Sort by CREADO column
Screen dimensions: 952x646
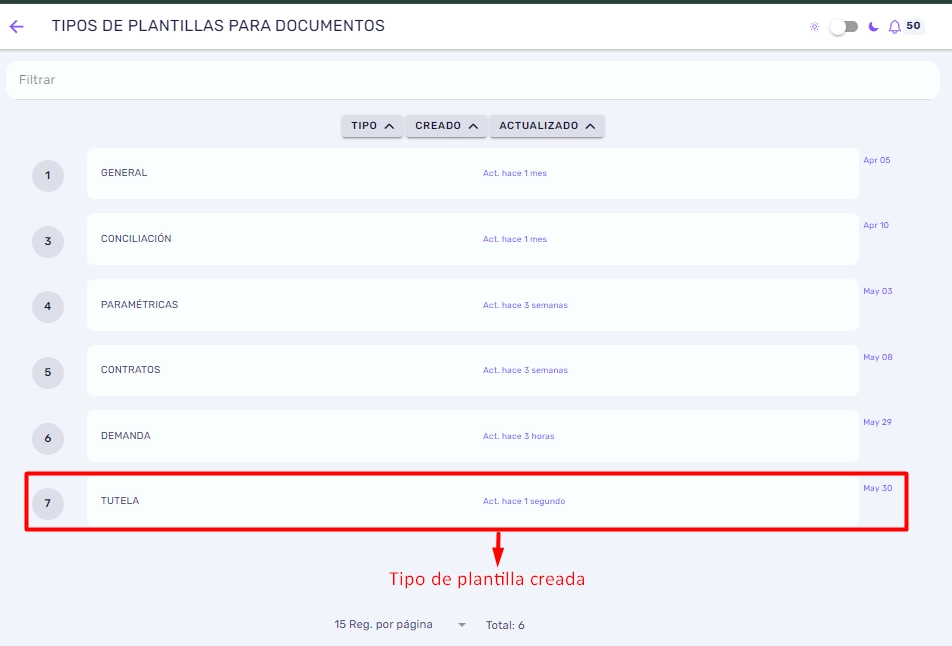tap(446, 126)
